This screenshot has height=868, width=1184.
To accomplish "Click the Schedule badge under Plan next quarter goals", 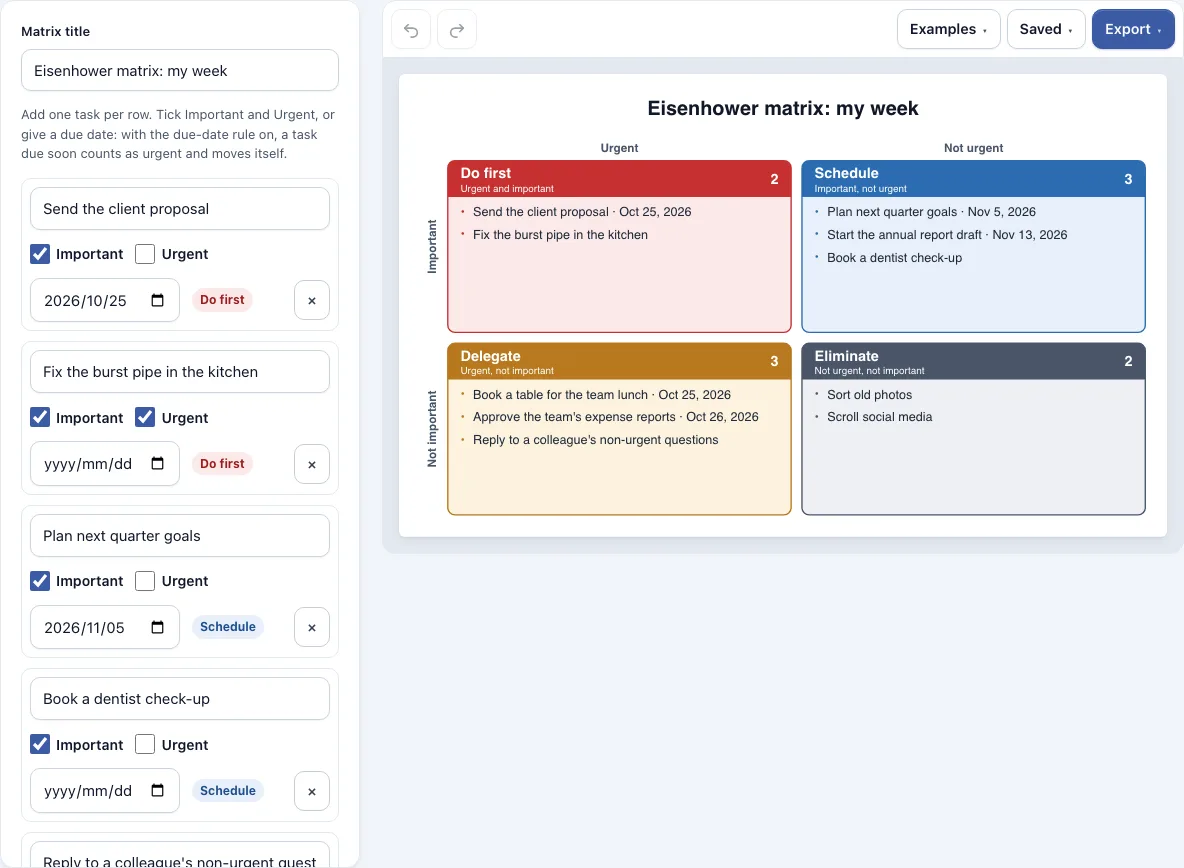I will (x=227, y=626).
